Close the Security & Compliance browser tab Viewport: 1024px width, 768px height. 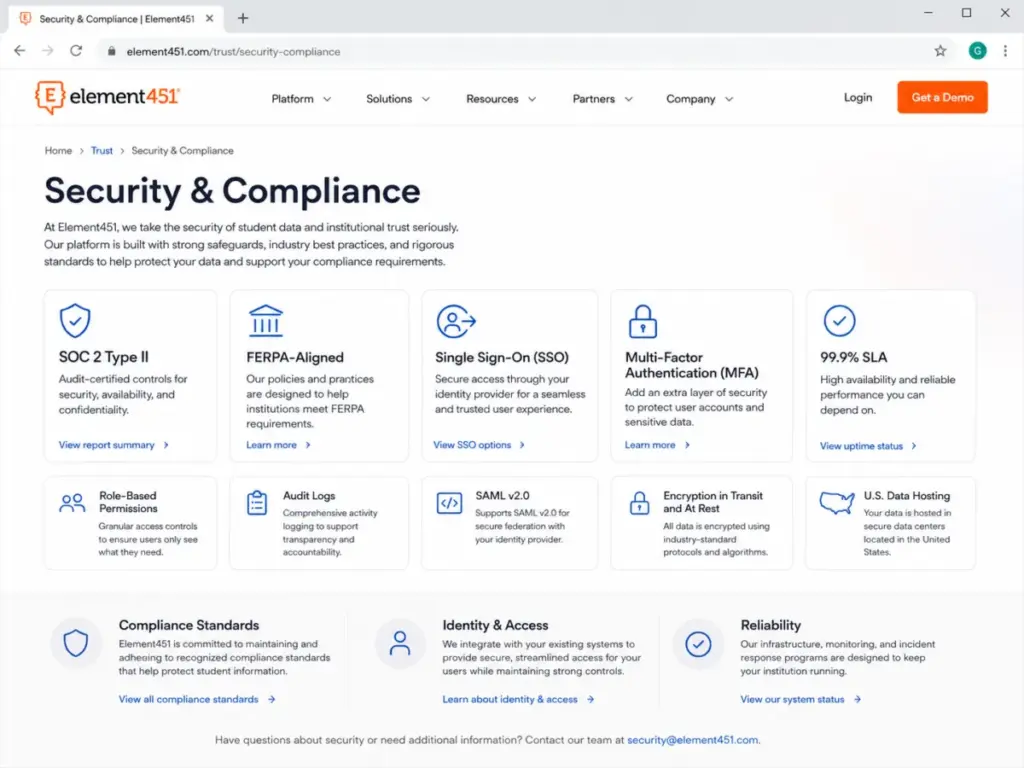pos(210,18)
